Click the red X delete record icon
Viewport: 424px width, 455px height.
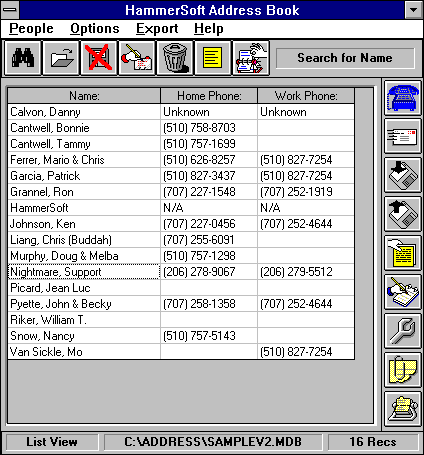99,58
